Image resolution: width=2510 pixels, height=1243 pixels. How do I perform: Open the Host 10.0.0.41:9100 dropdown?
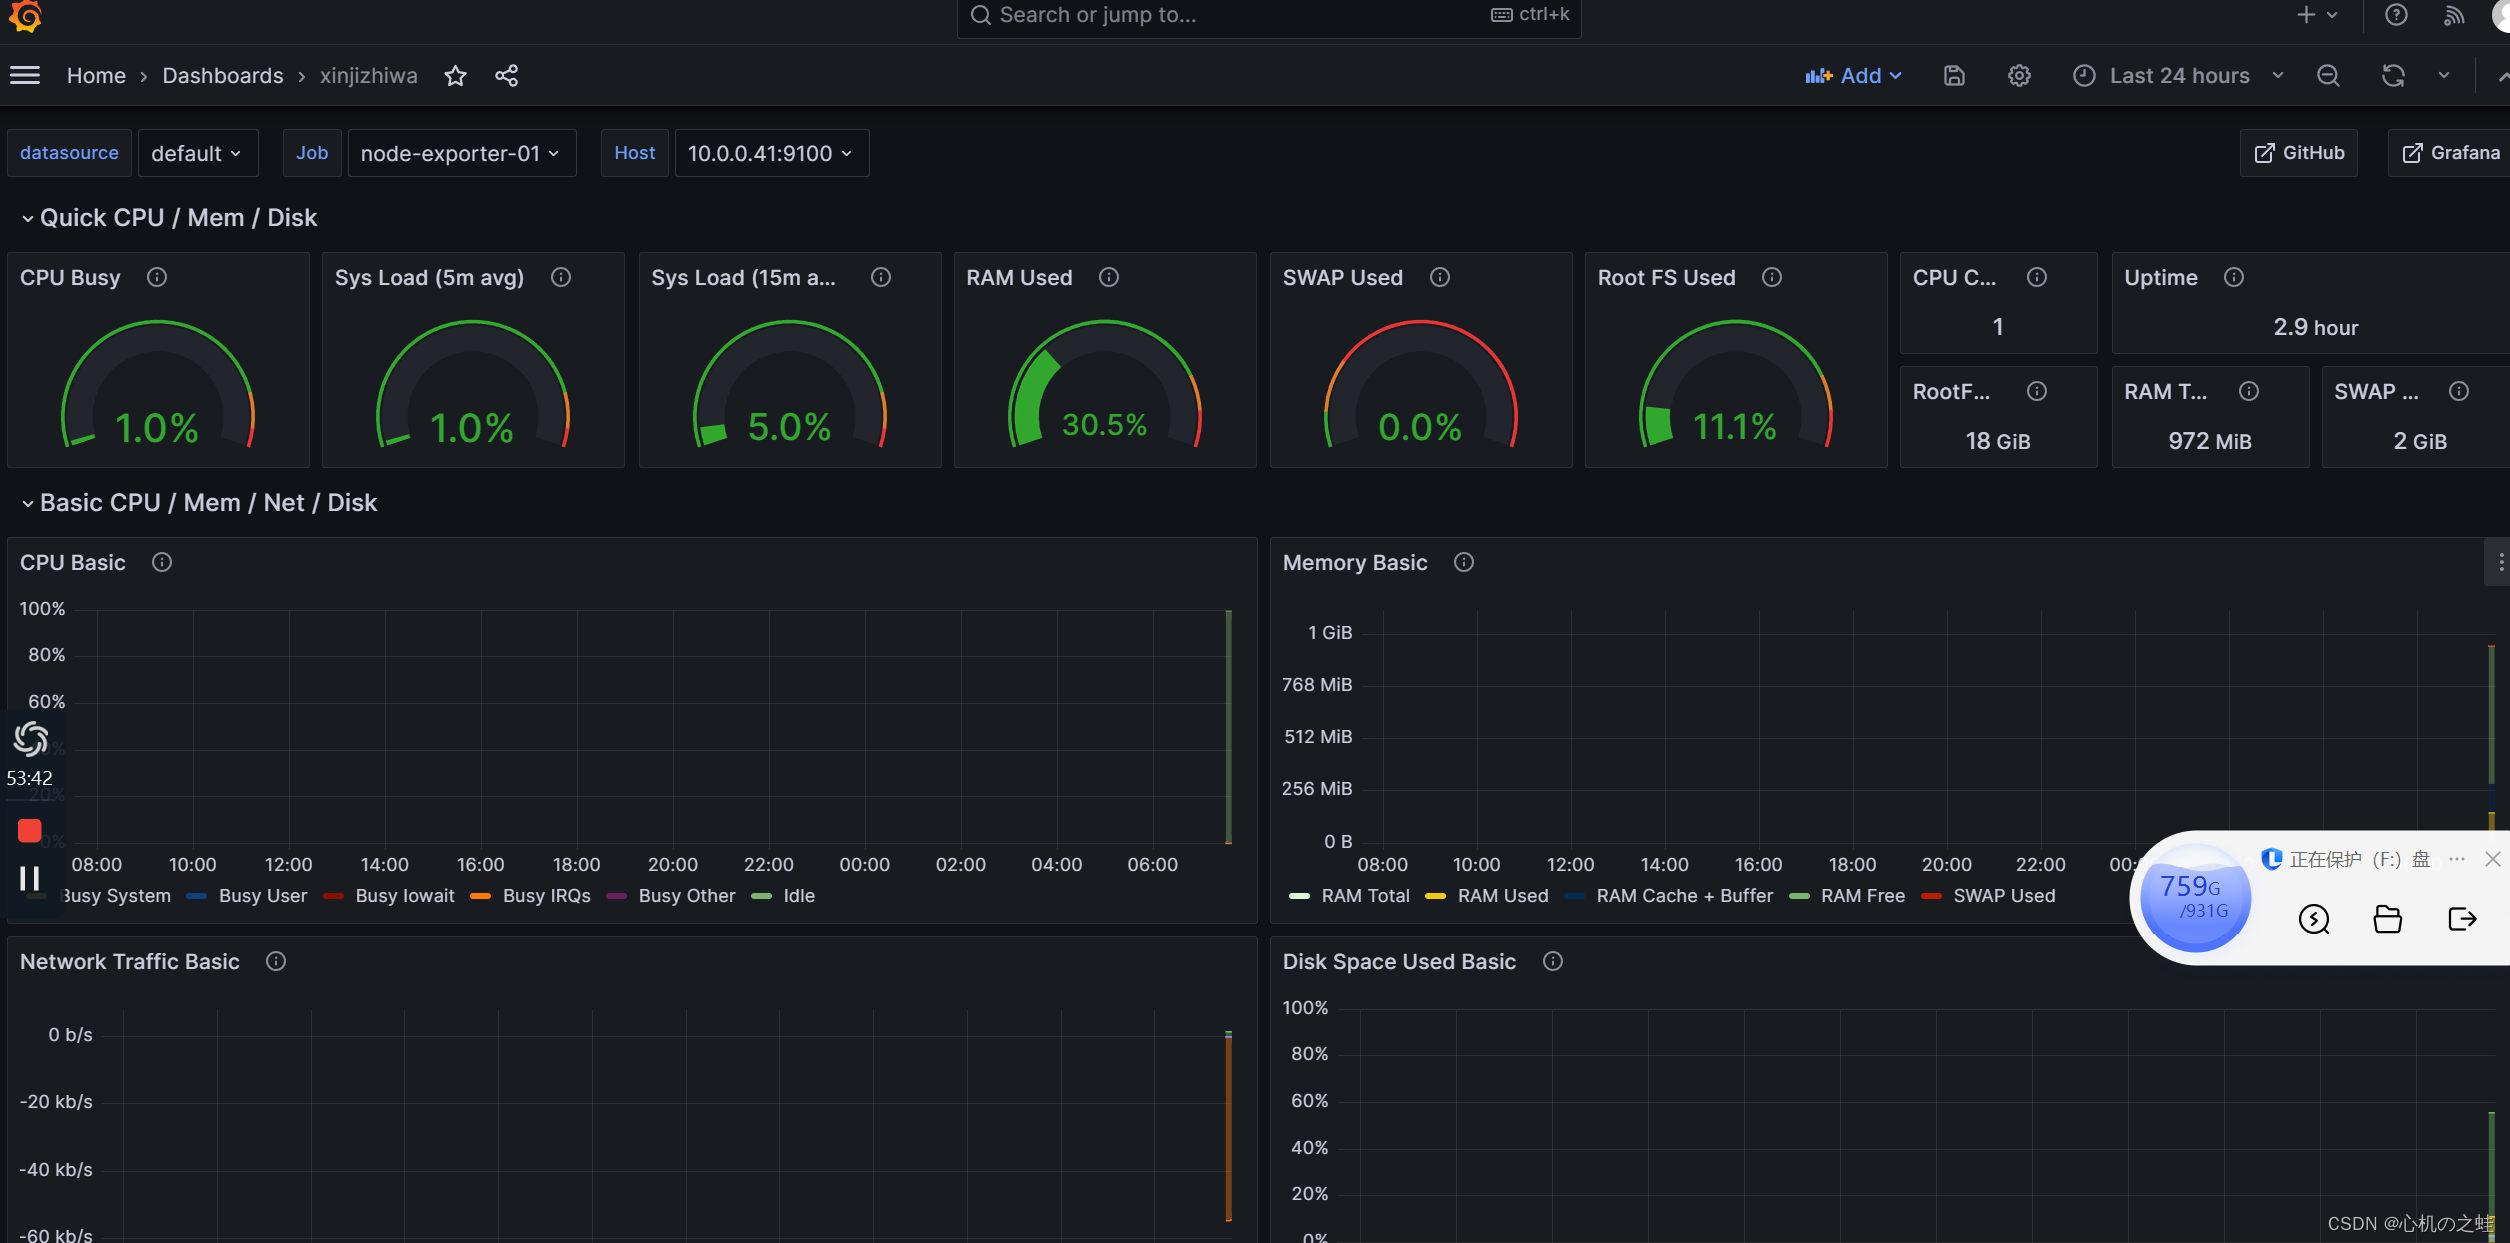(771, 153)
